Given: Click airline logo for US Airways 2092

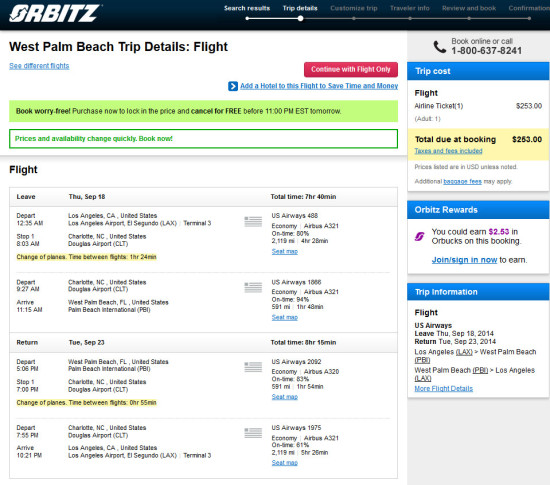Looking at the screenshot, I should coord(253,367).
